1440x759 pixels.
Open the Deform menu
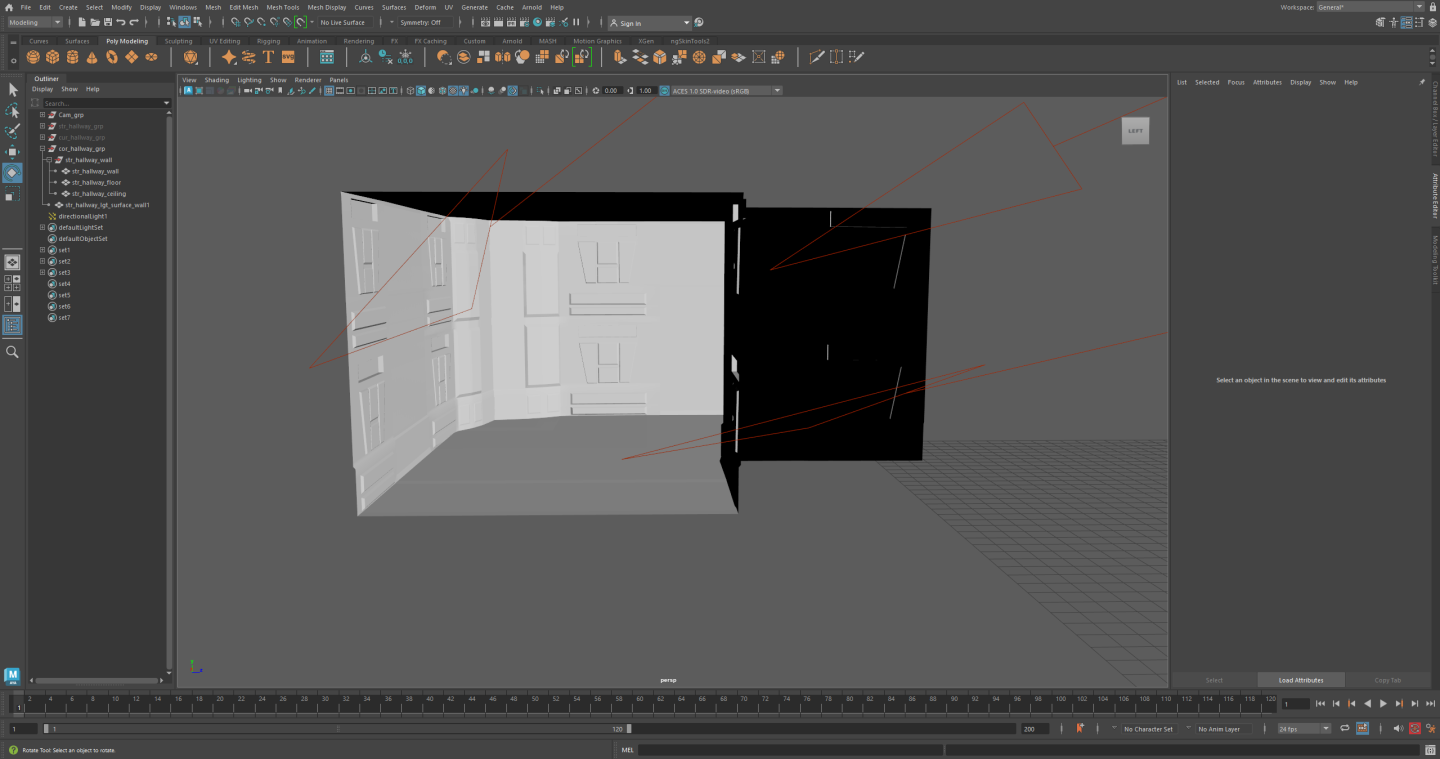click(425, 7)
